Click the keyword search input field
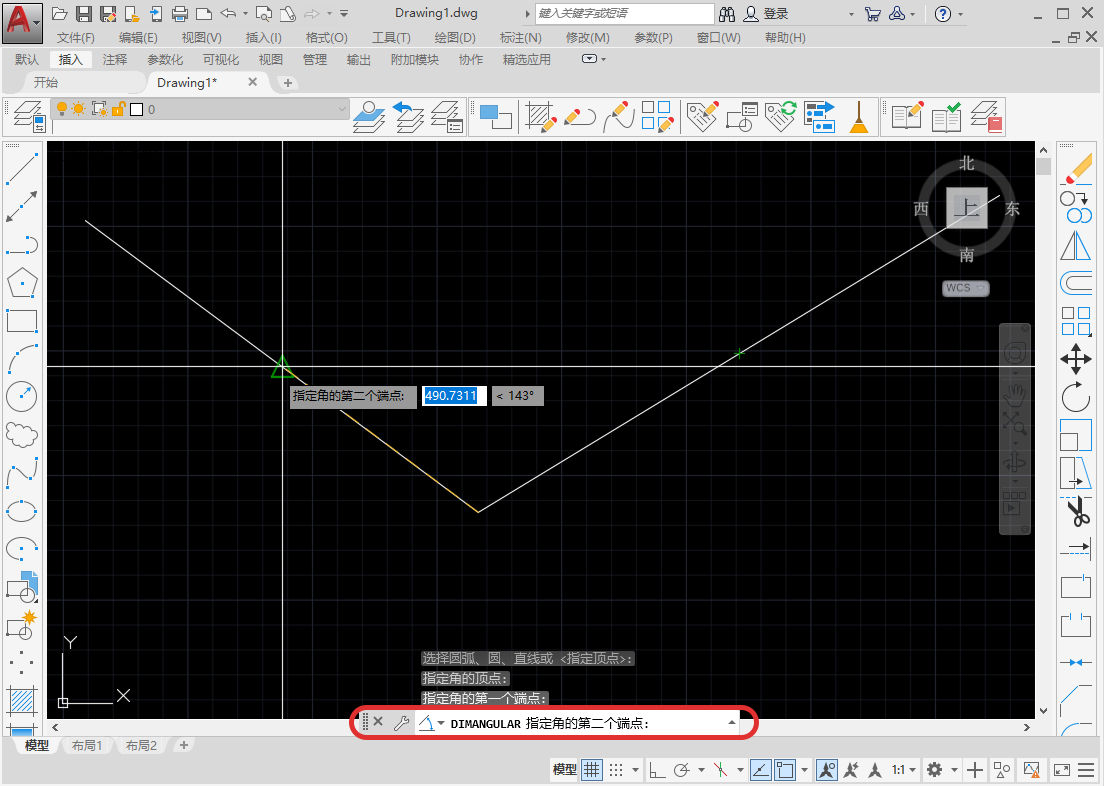The image size is (1104, 786). tap(625, 13)
